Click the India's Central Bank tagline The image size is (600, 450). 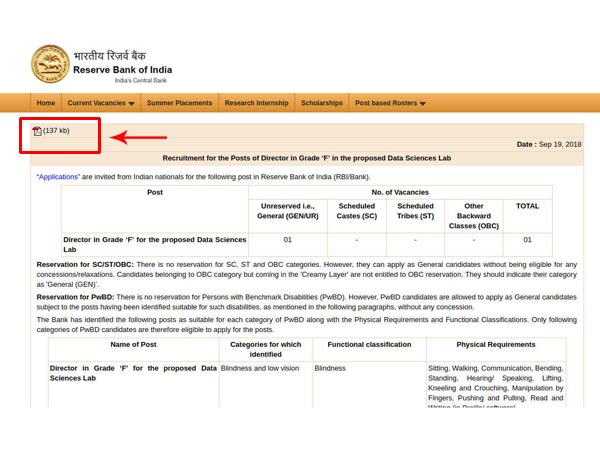[140, 80]
